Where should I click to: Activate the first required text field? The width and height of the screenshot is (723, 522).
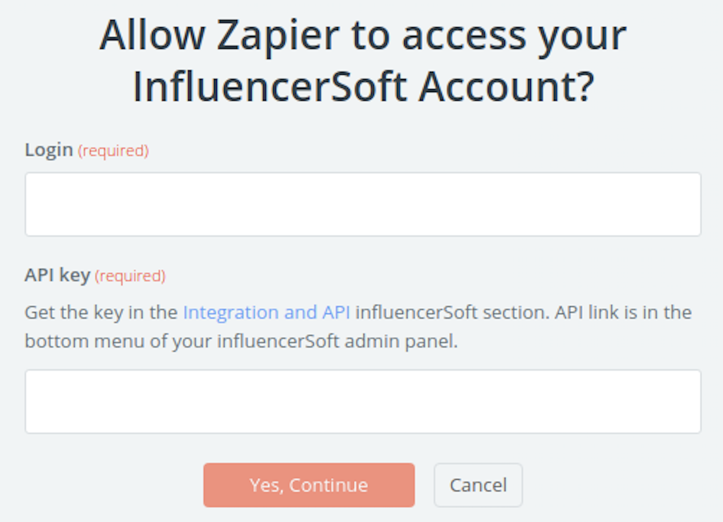362,204
